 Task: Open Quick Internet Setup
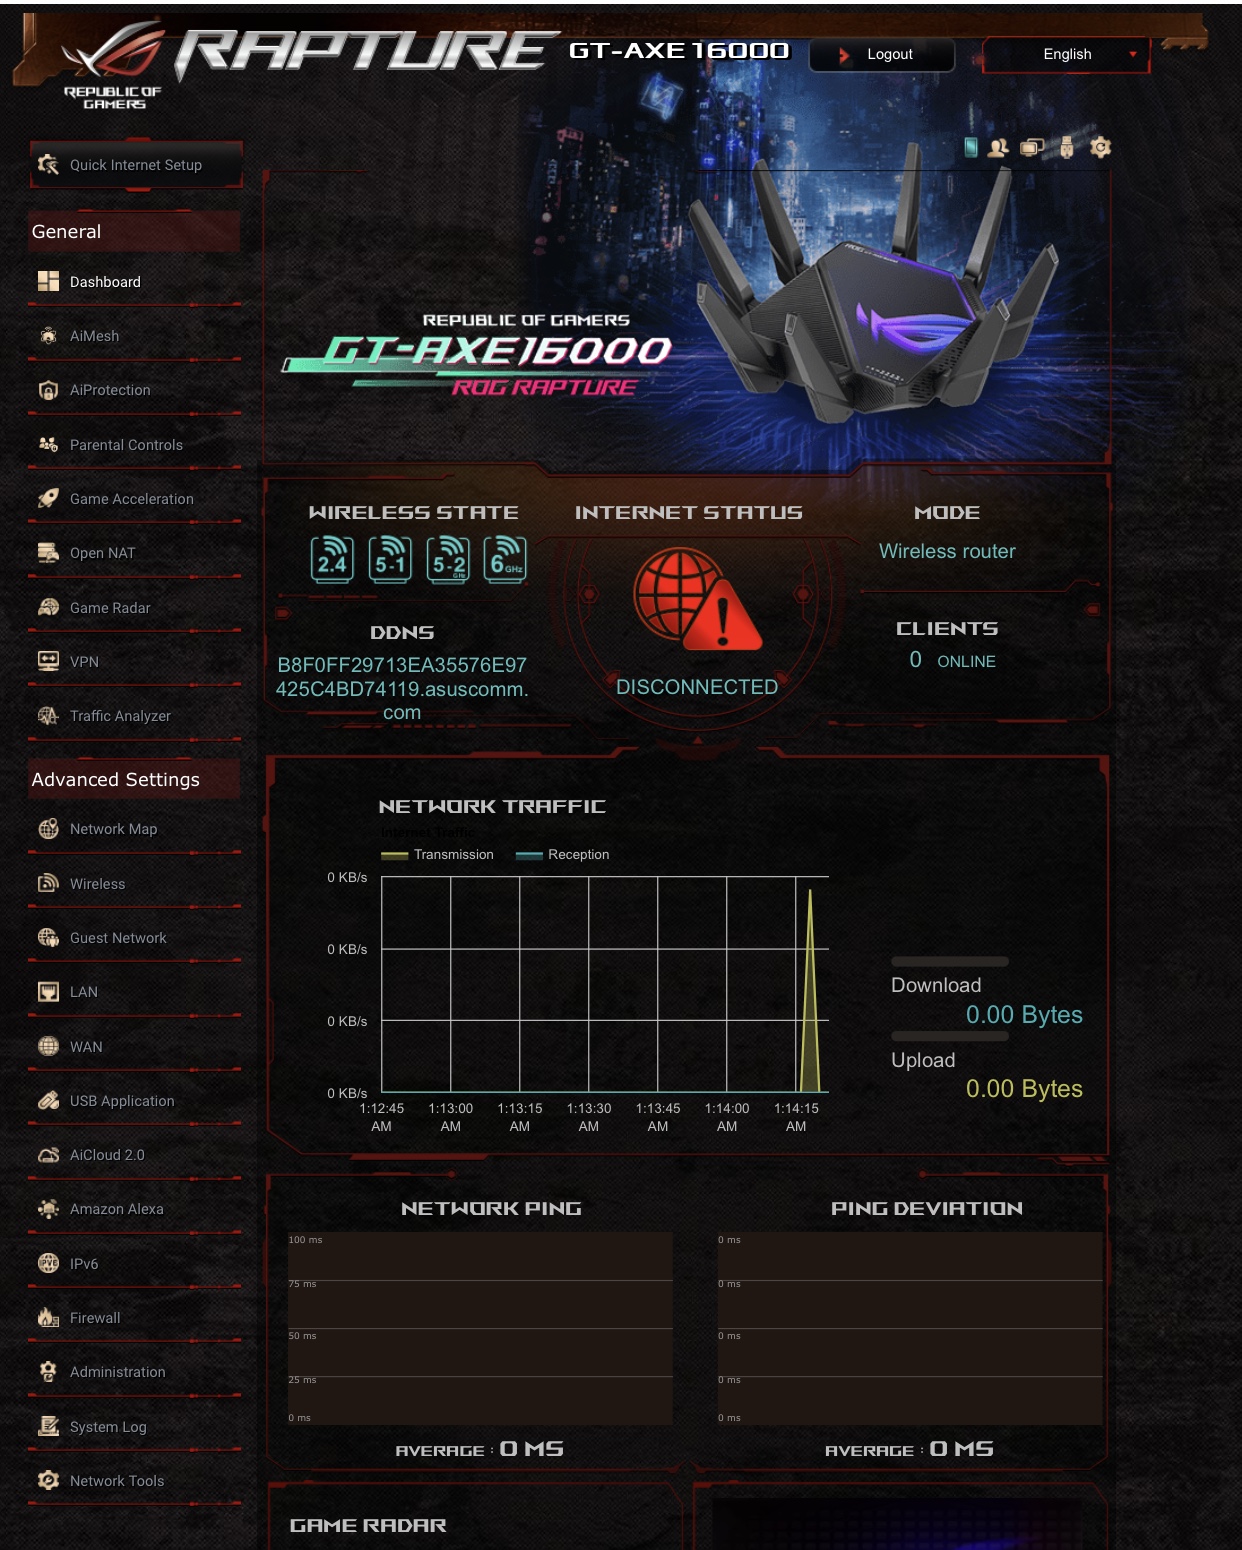(x=135, y=164)
